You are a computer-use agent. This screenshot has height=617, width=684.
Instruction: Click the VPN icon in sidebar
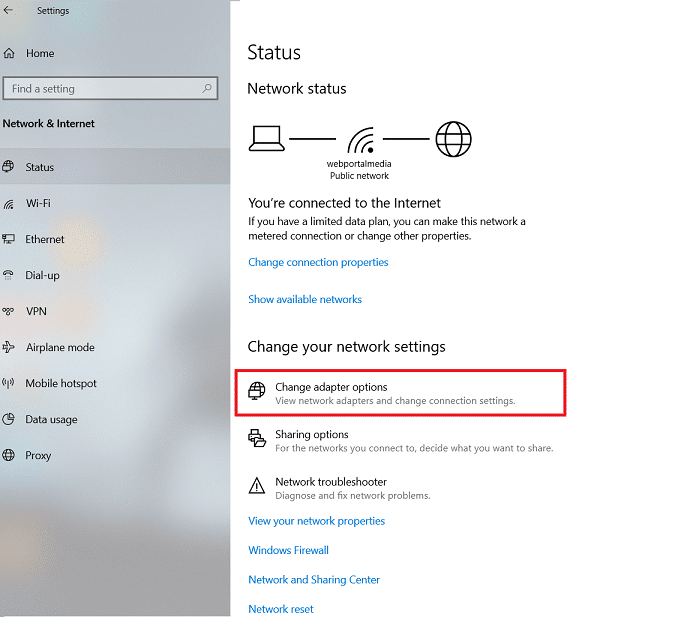click(8, 311)
